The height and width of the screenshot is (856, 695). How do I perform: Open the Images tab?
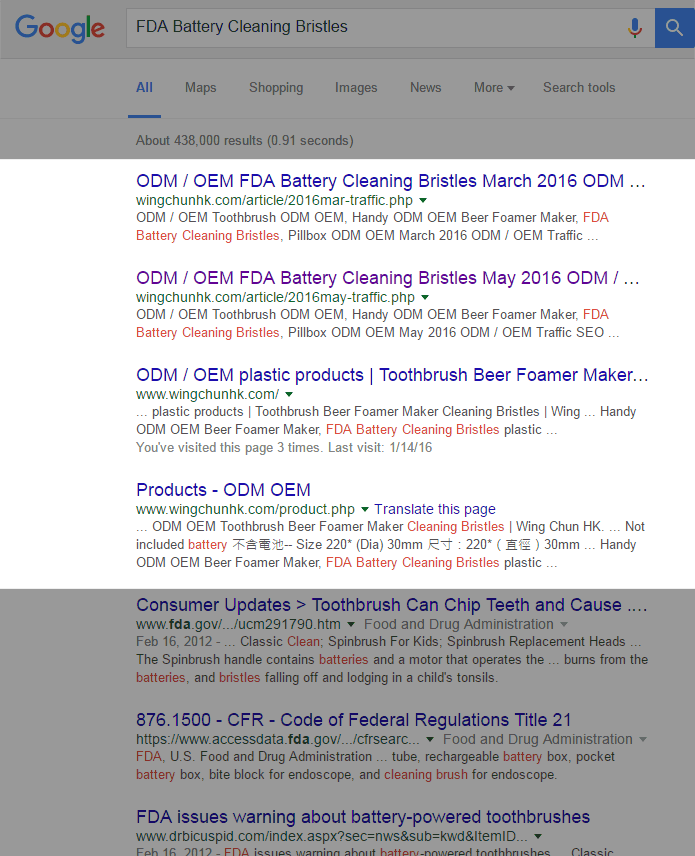356,88
